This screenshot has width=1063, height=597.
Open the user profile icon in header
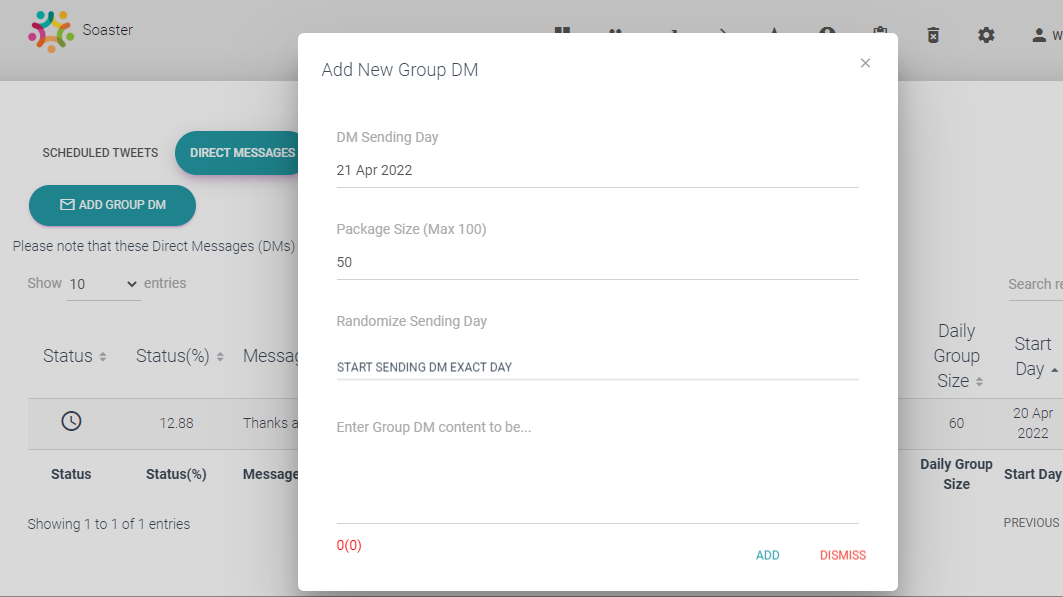pyautogui.click(x=1039, y=35)
